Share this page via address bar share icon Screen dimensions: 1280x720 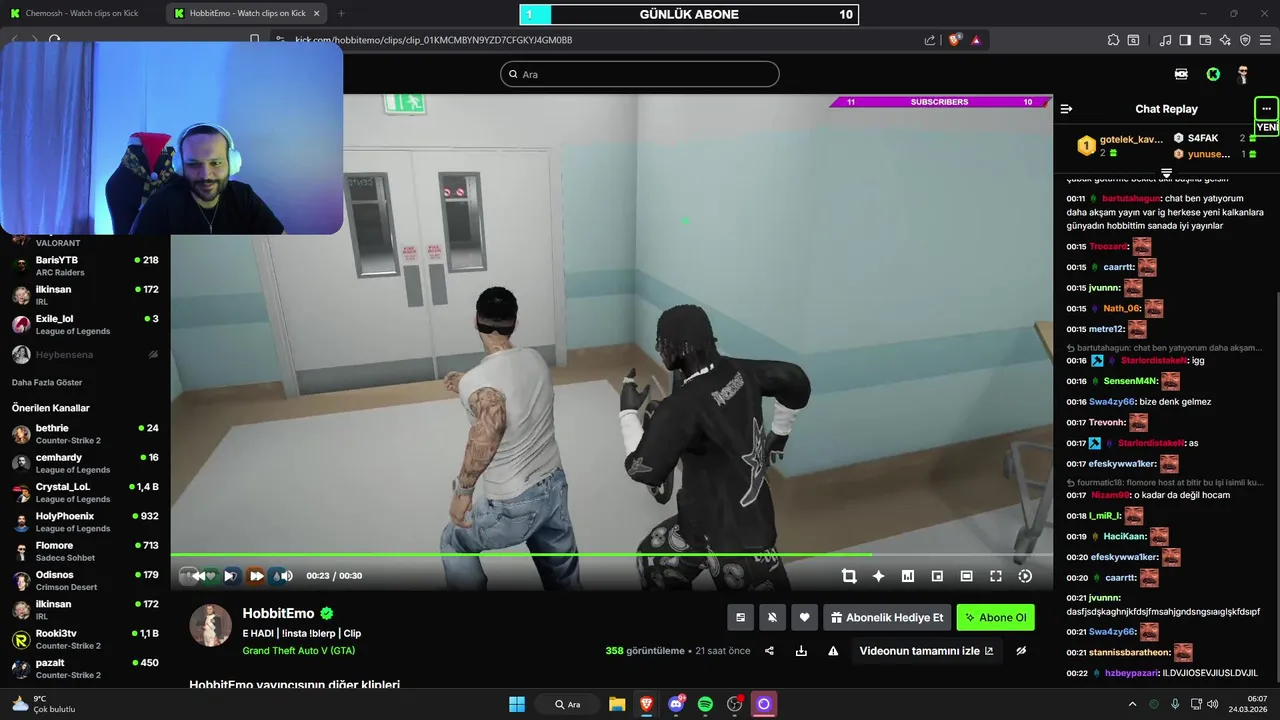[930, 40]
